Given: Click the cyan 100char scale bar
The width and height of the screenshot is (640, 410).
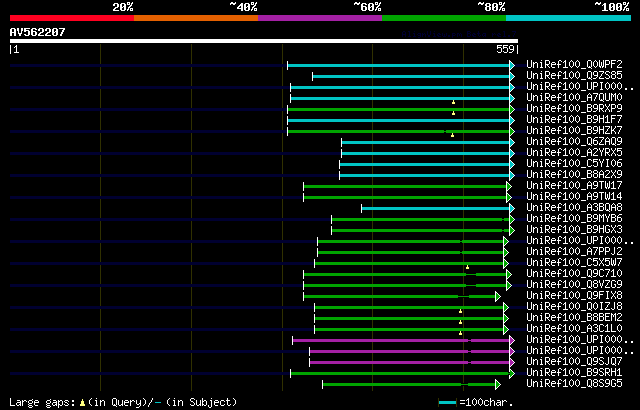Looking at the screenshot, I should pos(447,403).
